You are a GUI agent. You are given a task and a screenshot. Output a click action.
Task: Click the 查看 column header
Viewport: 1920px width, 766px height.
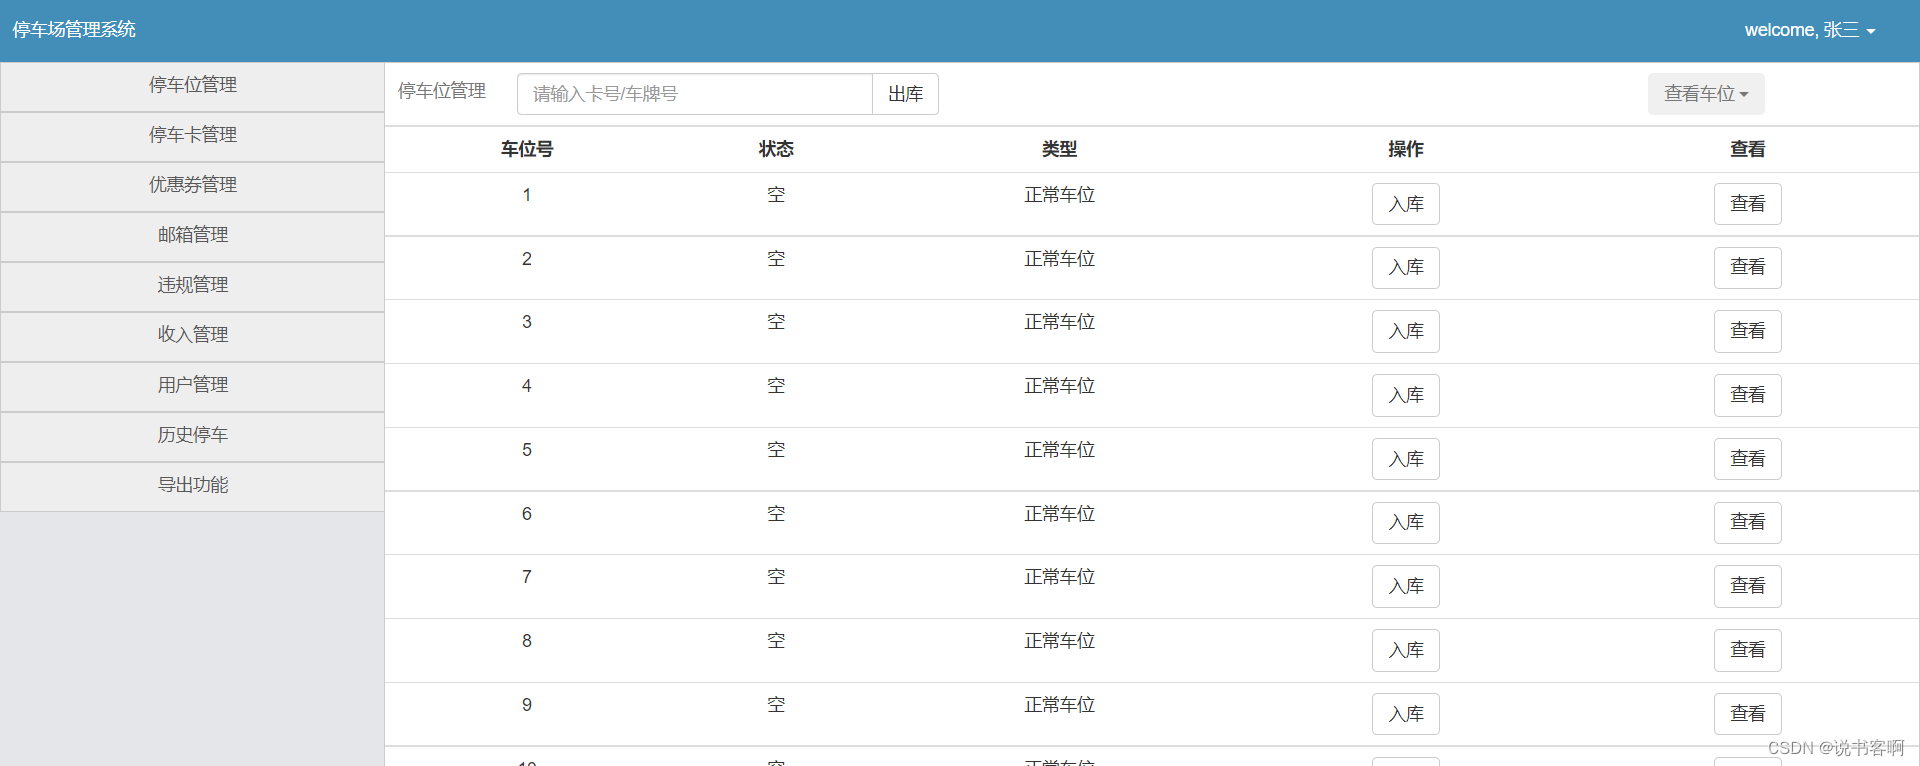[1748, 149]
